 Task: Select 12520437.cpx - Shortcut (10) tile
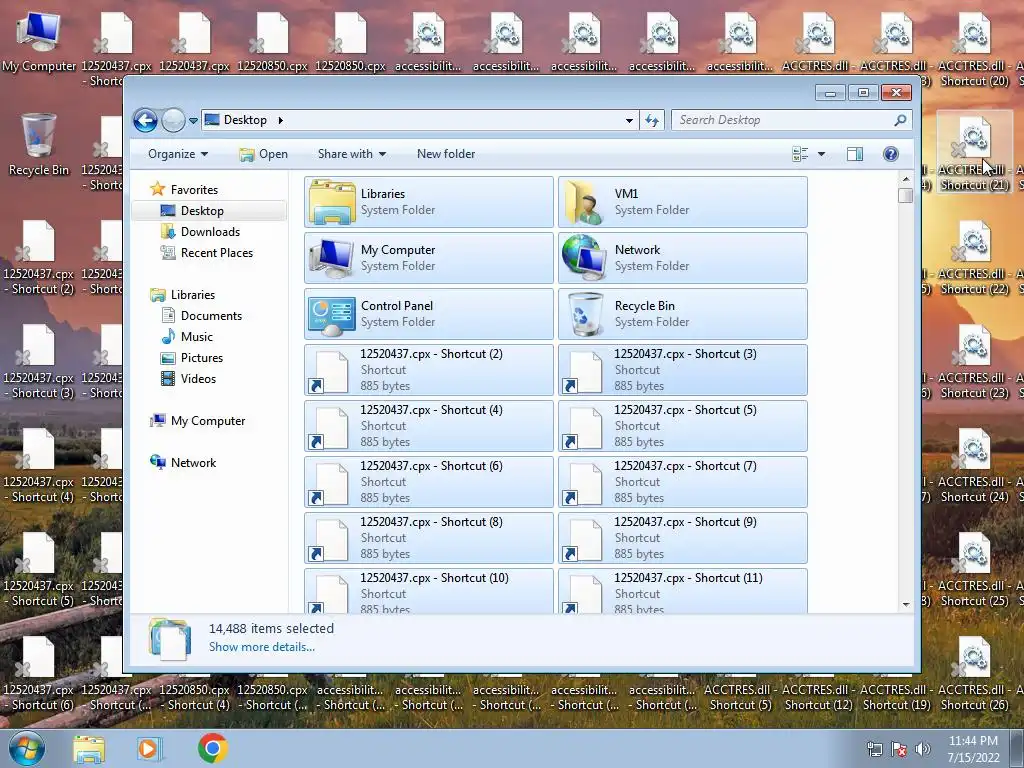pyautogui.click(x=429, y=591)
